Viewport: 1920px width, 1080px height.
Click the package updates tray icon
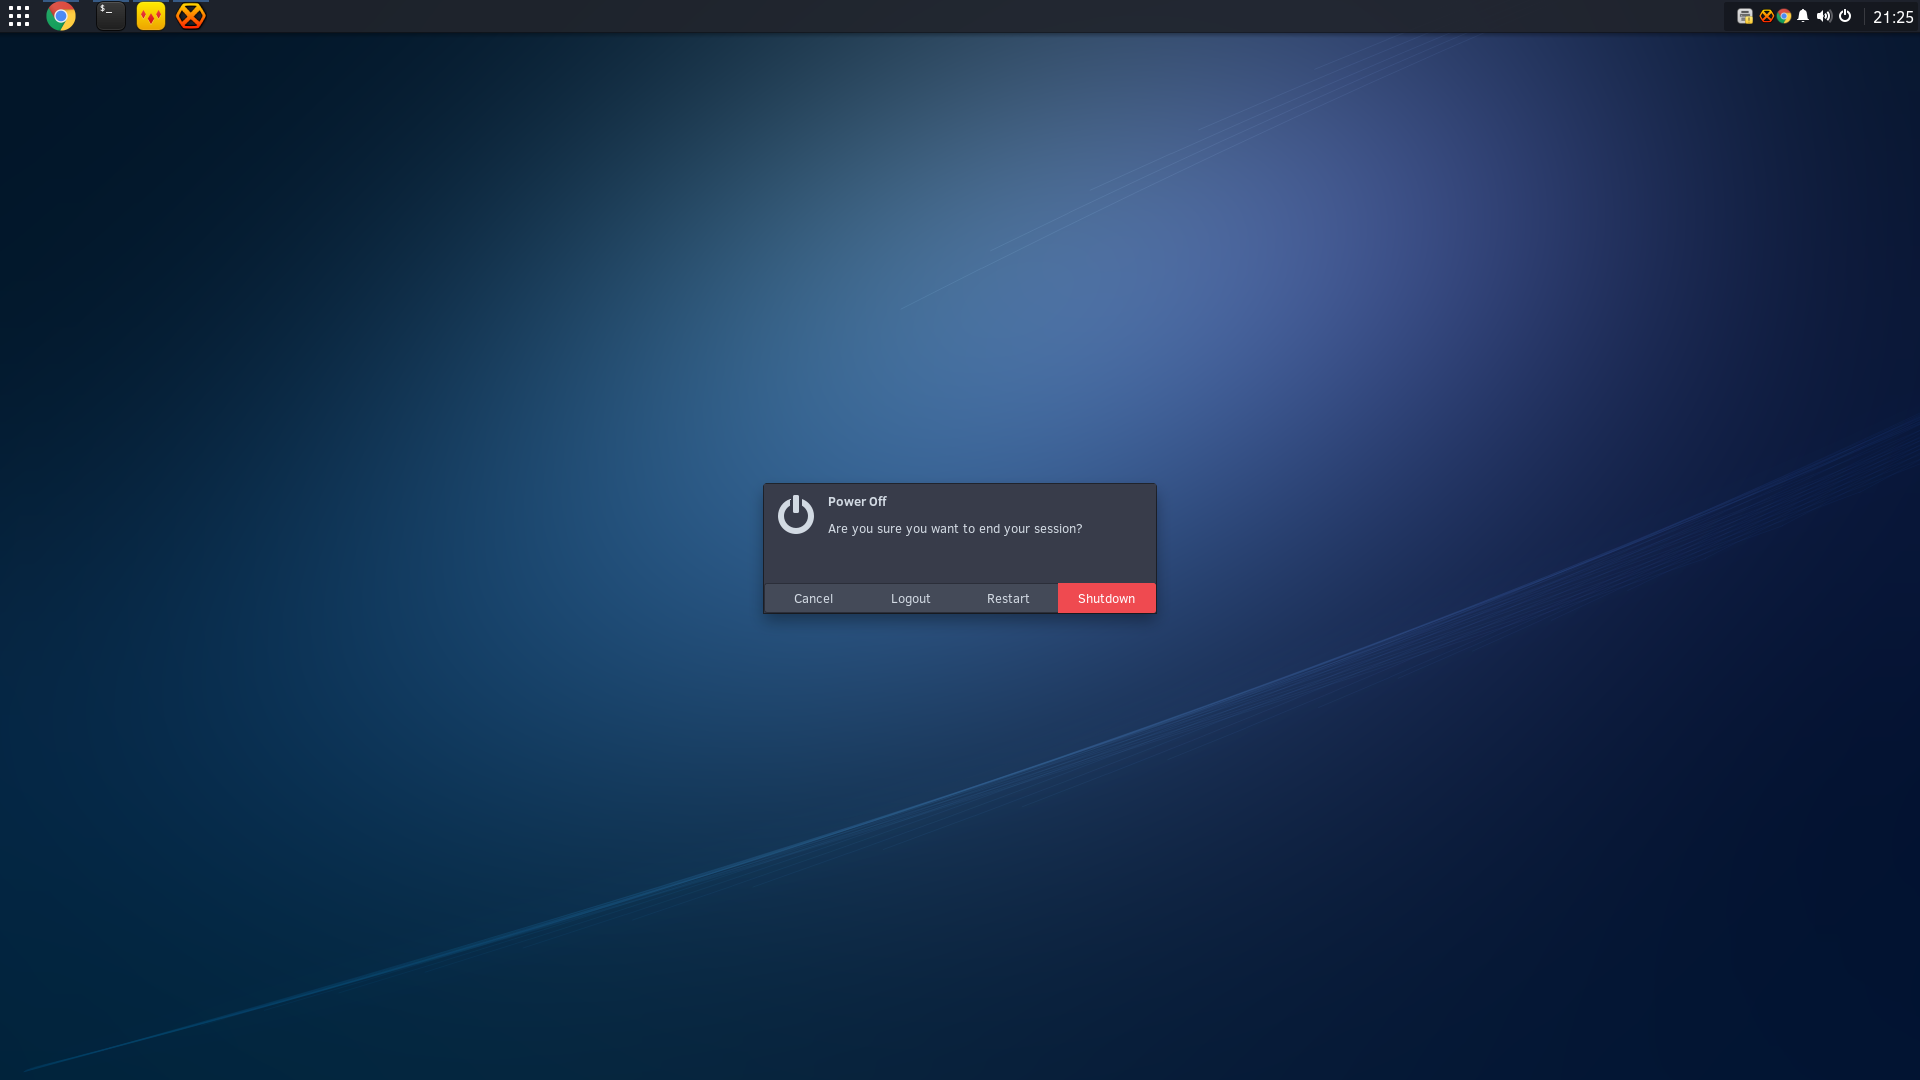[1745, 16]
